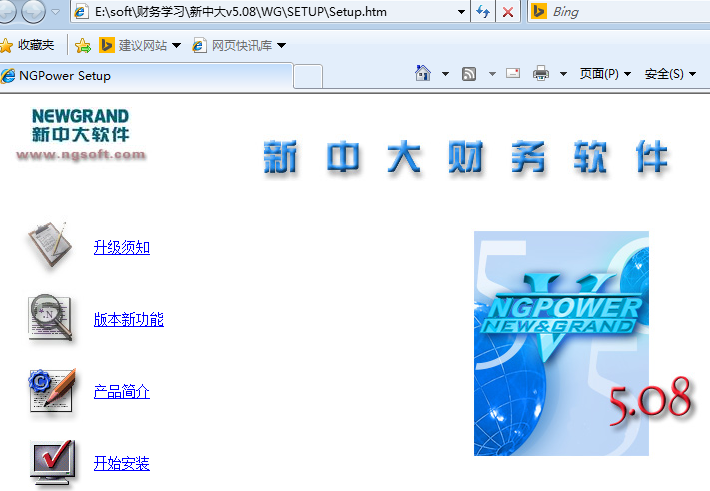Screen dimensions: 710x491
Task: Click the 开始安装 start install link
Action: pyautogui.click(x=121, y=463)
